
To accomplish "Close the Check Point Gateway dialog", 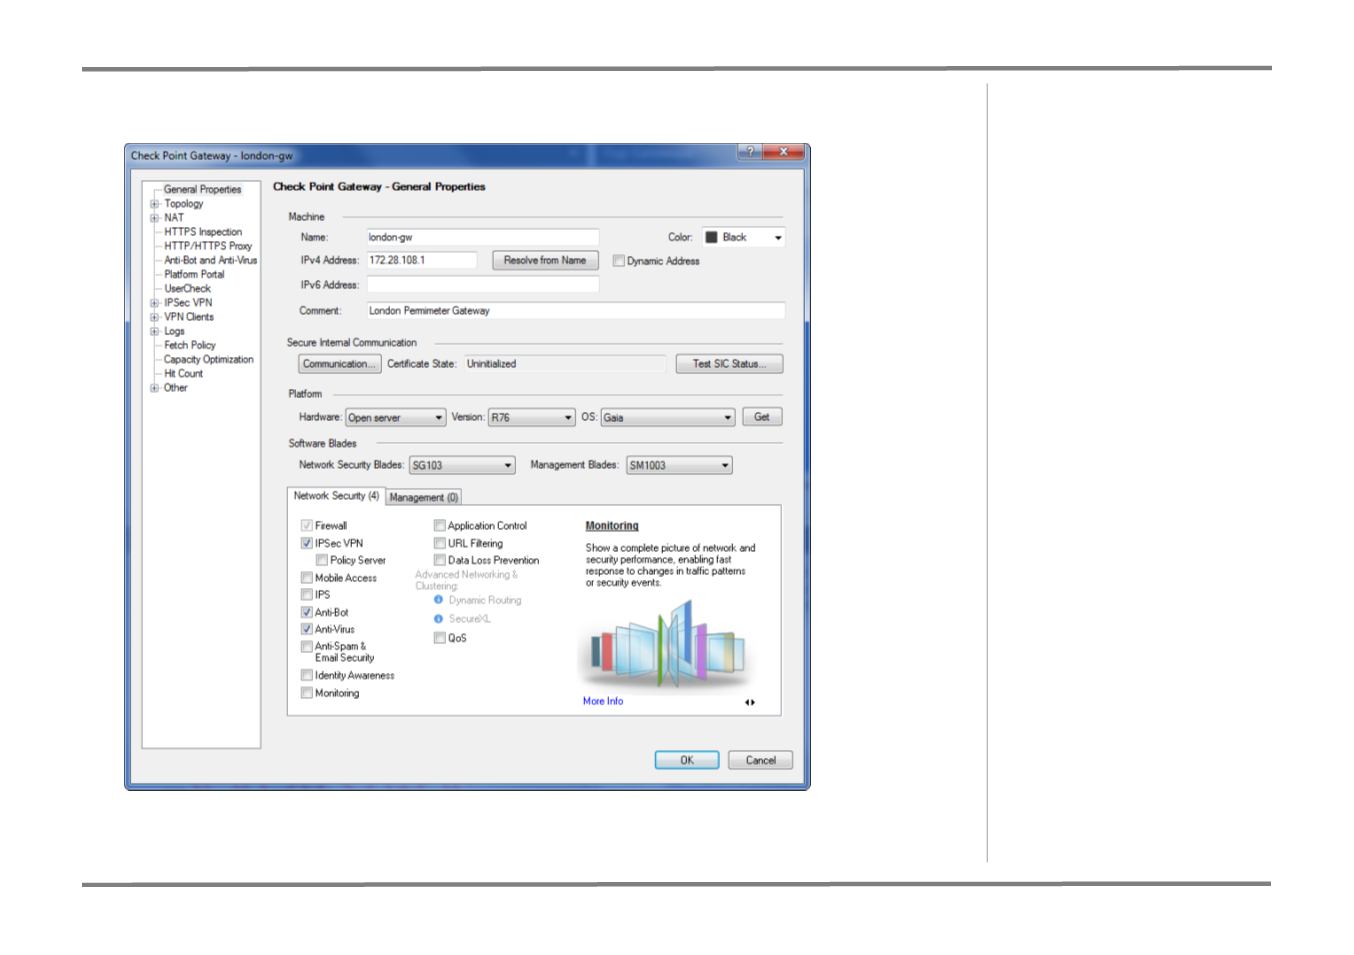I will (x=783, y=152).
